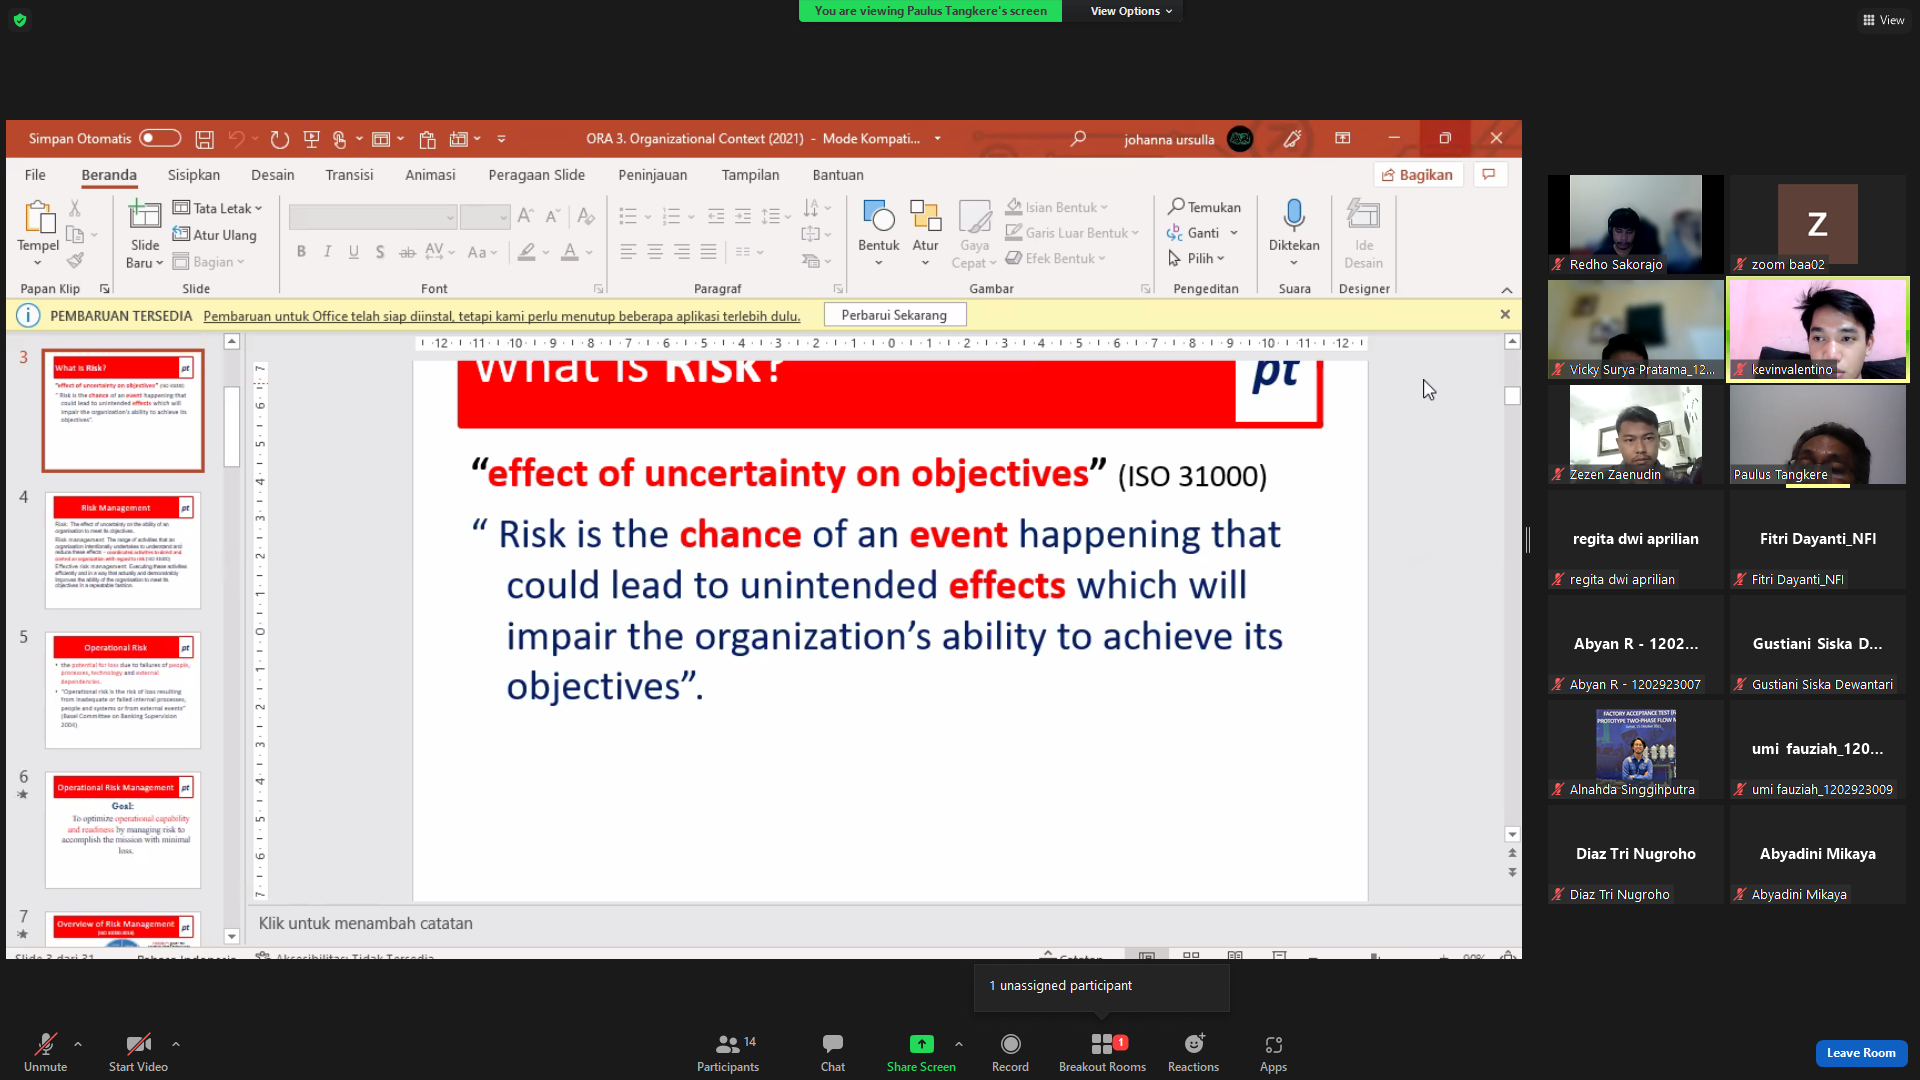The width and height of the screenshot is (1920, 1080).
Task: Switch to the Sisipkan tab
Action: (194, 175)
